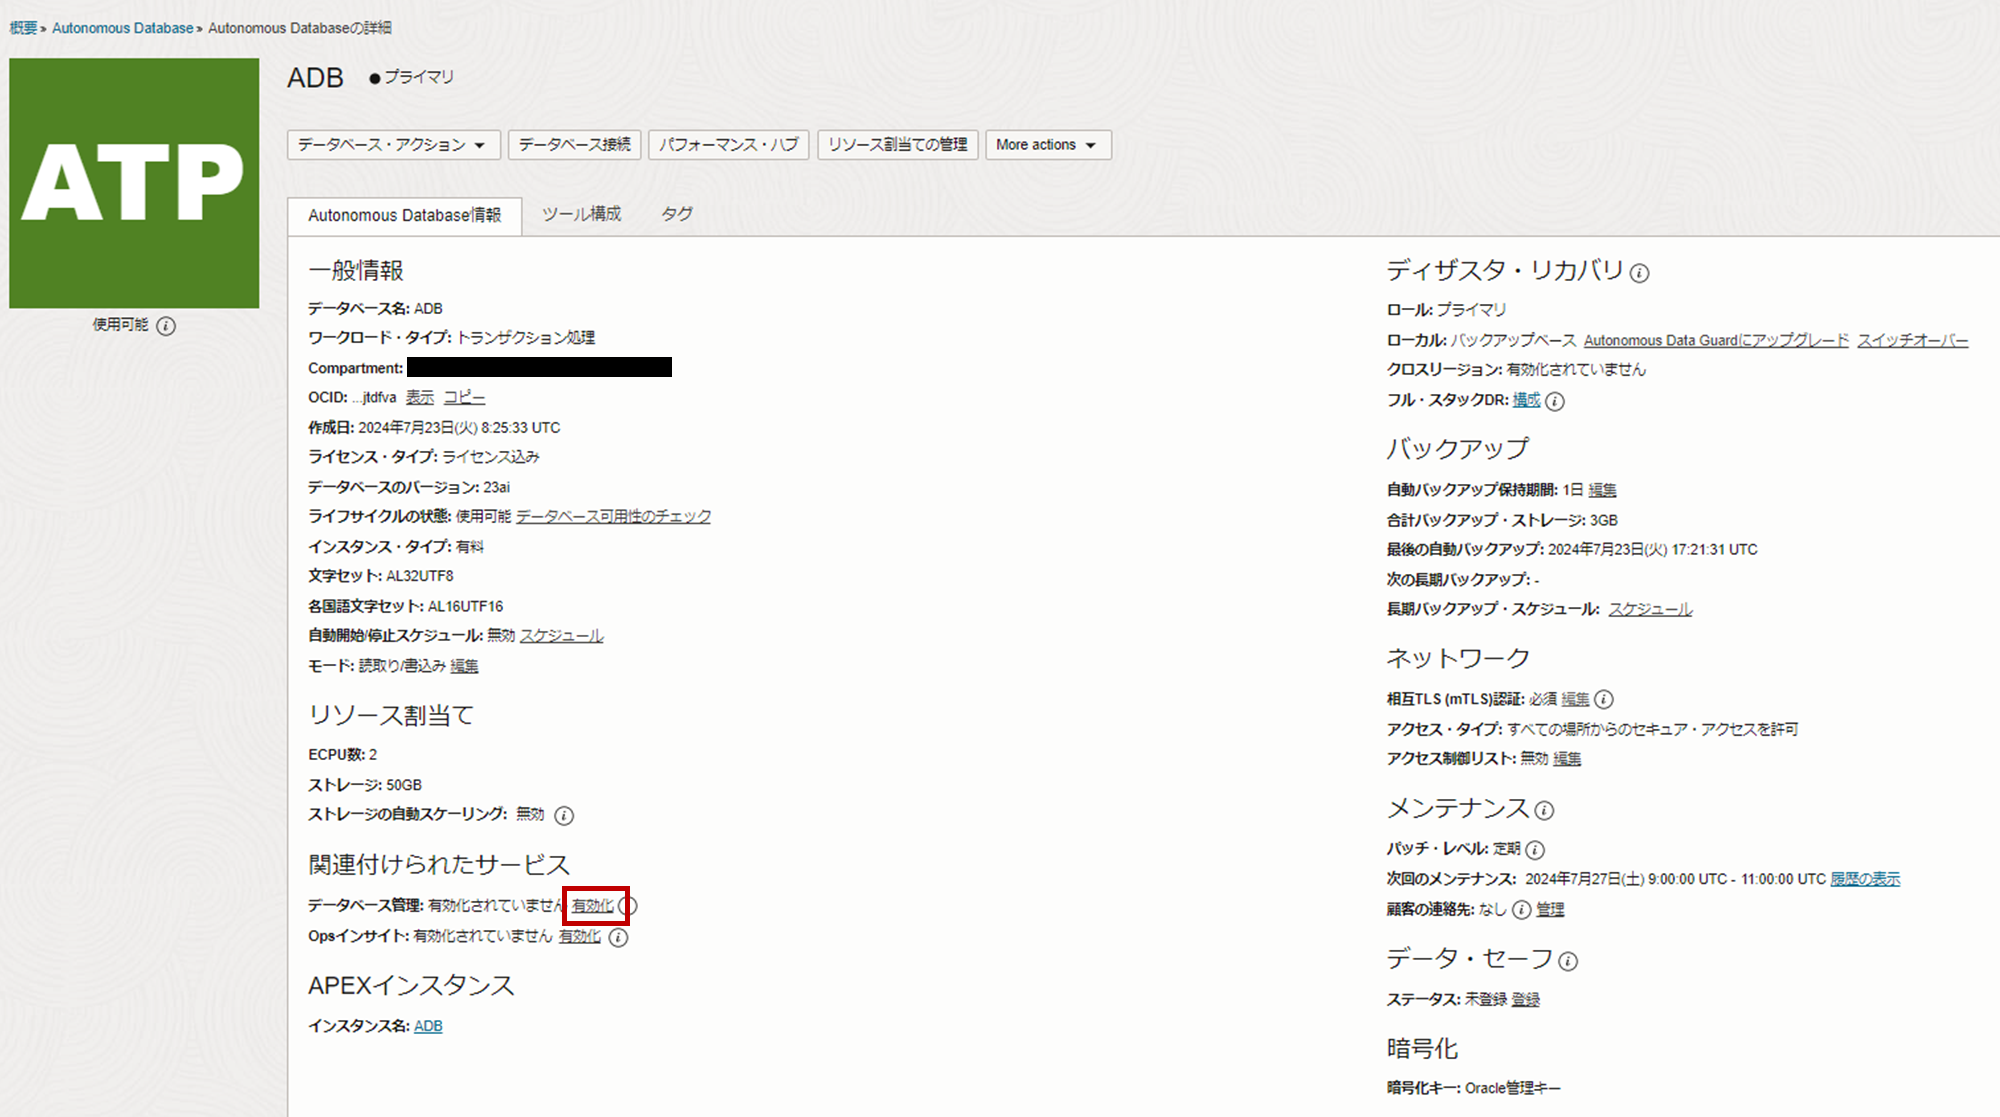Screen dimensions: 2000x1117
Task: Click コピー link to copy OCID
Action: pyautogui.click(x=464, y=398)
